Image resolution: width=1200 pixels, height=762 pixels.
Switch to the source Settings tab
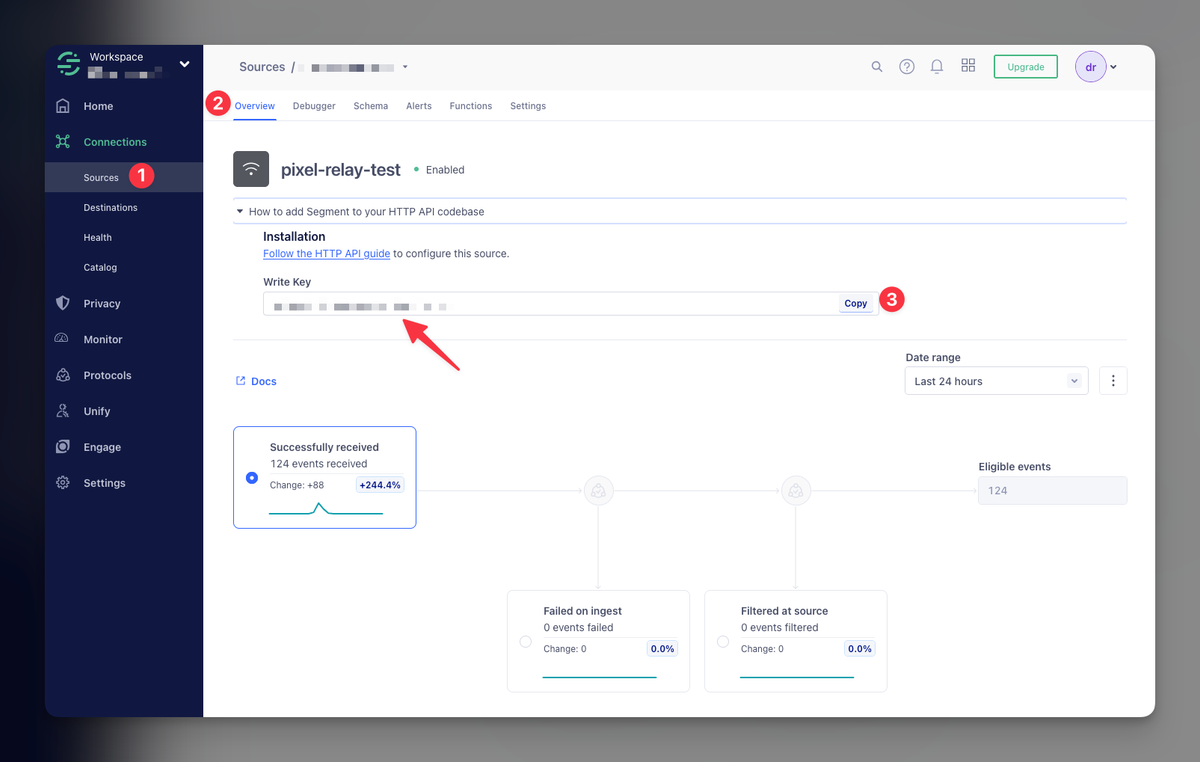[528, 106]
